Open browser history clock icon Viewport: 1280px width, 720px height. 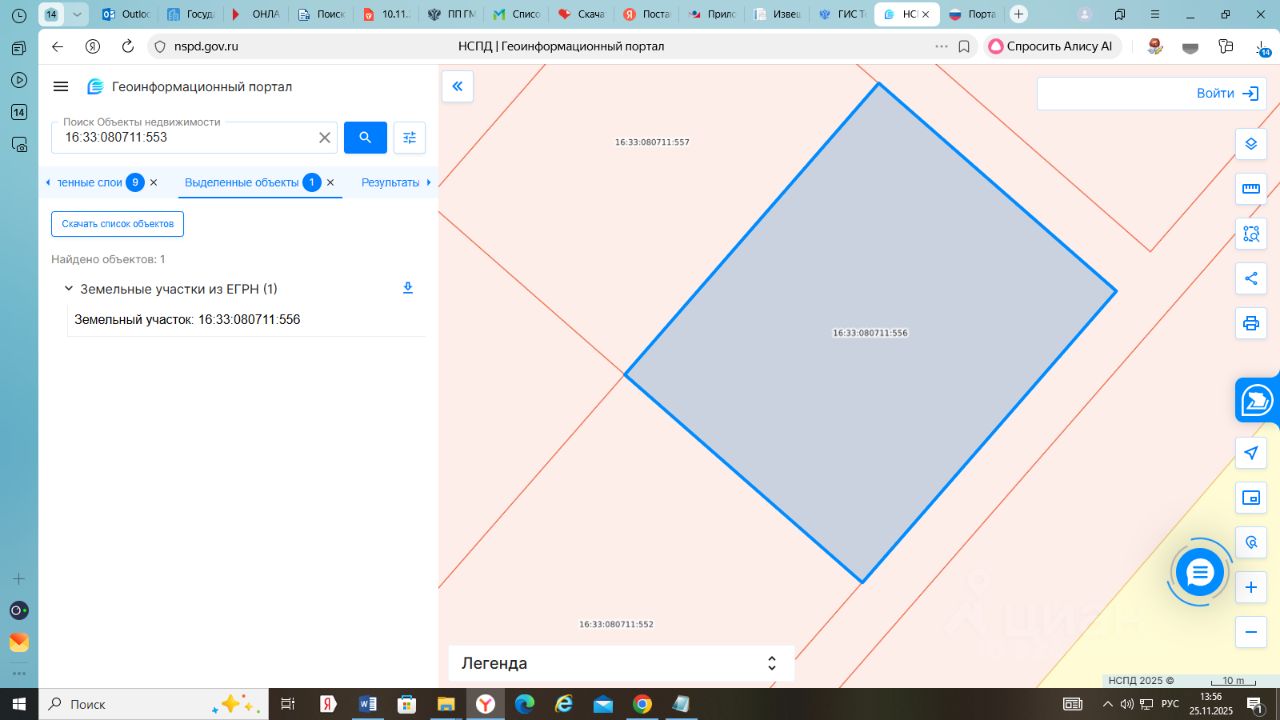tap(18, 15)
